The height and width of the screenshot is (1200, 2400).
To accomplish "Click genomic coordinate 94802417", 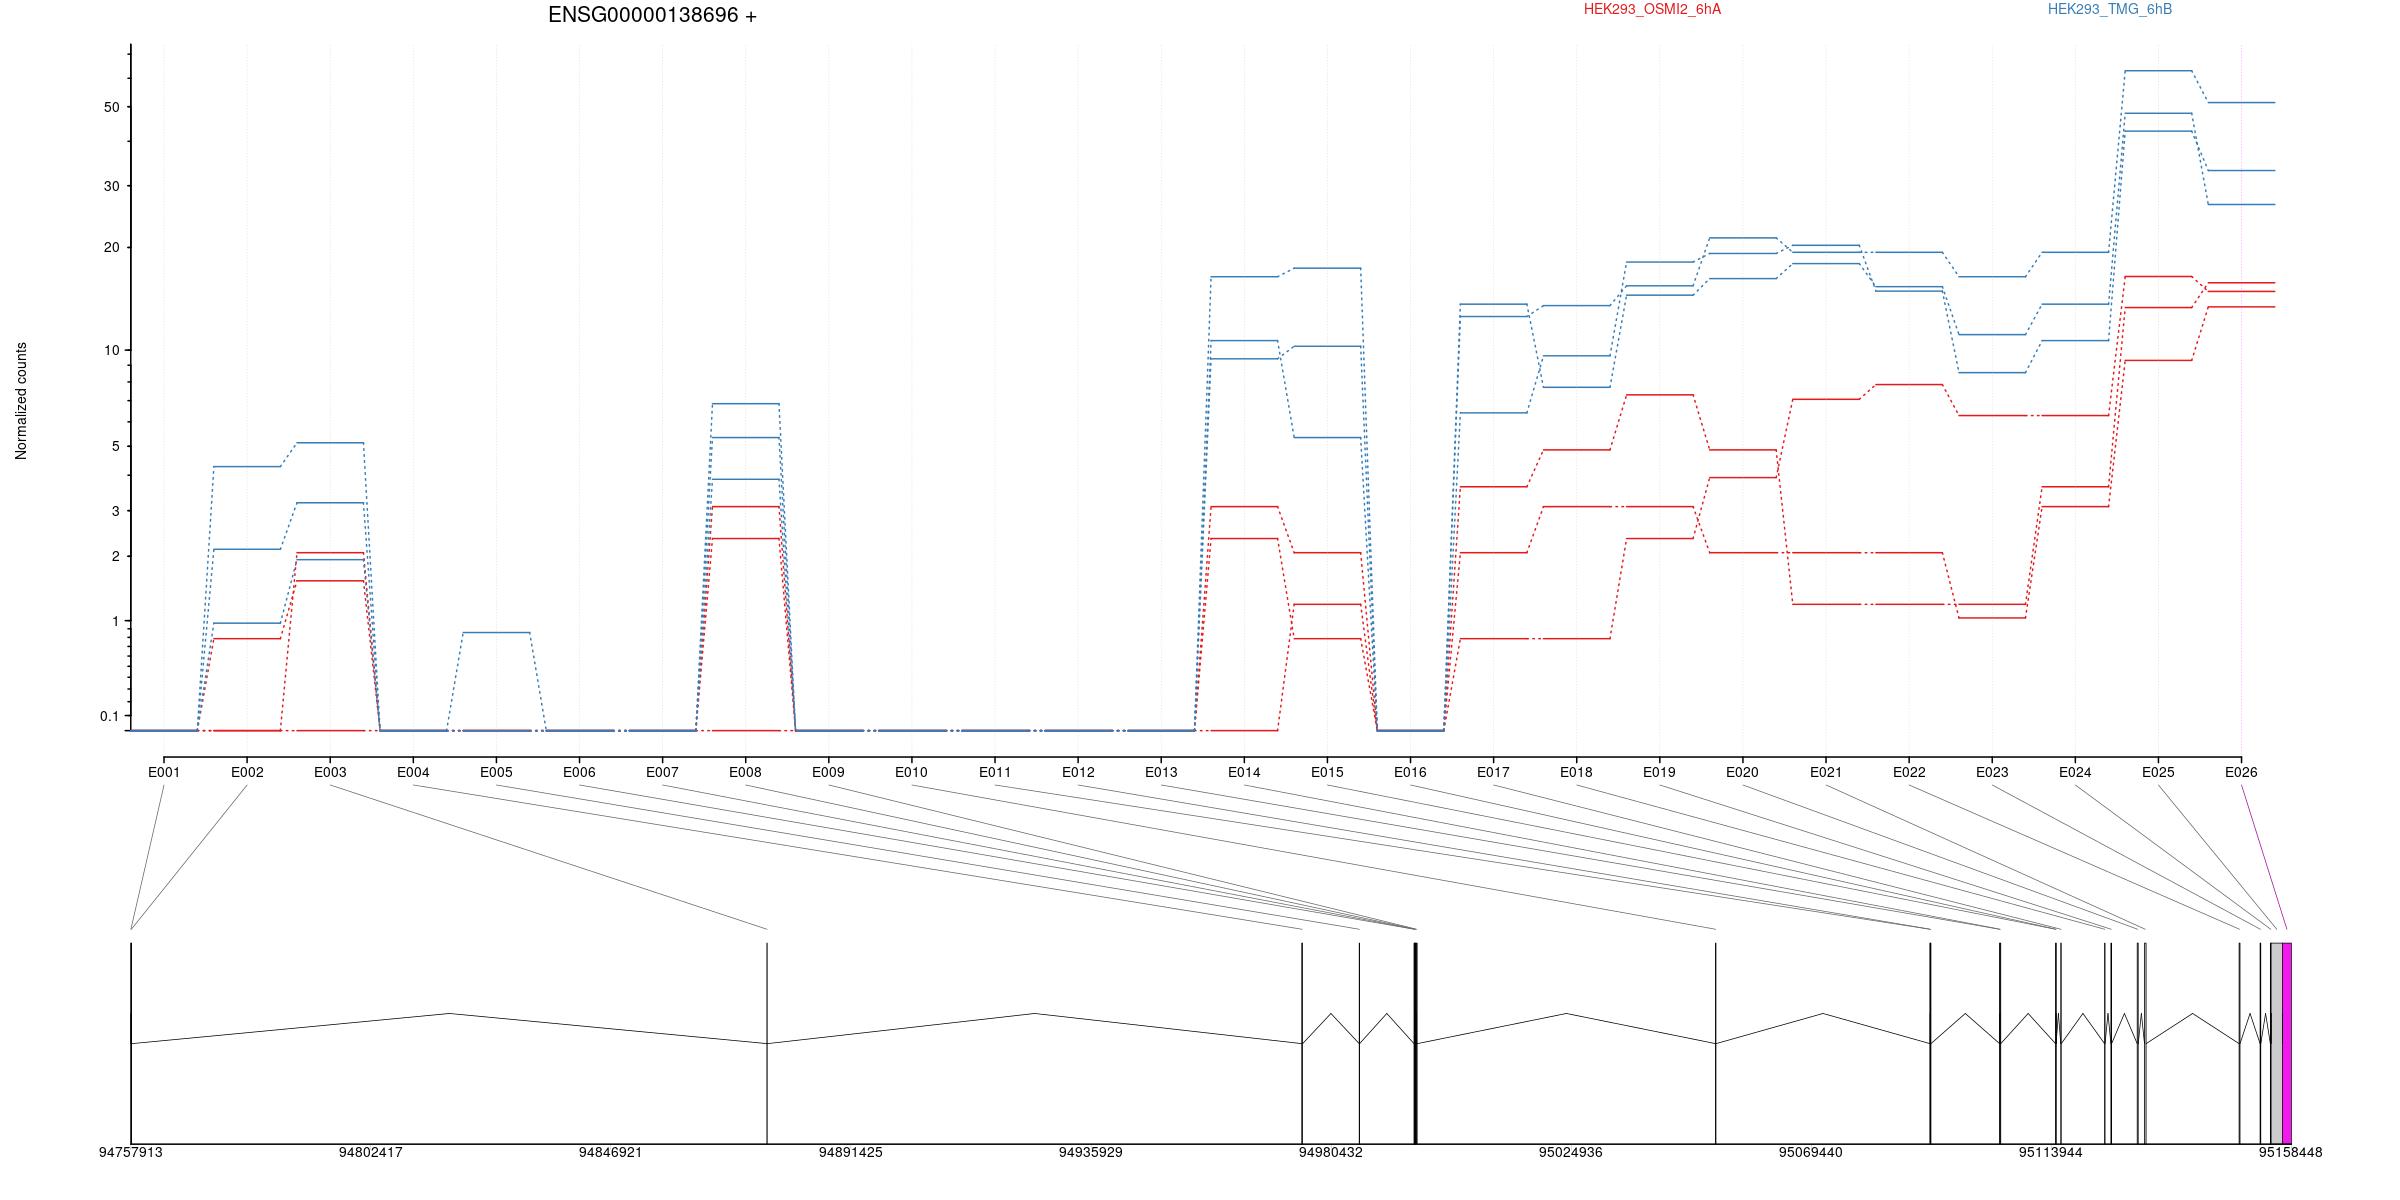I will pyautogui.click(x=371, y=1152).
